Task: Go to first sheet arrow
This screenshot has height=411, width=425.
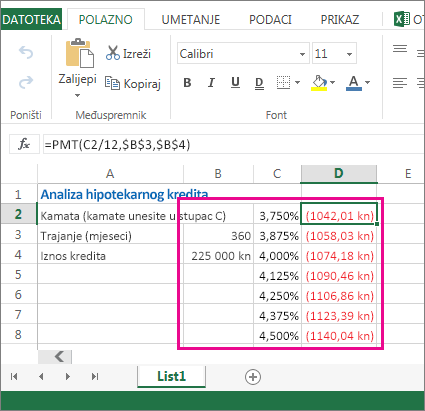Action: coord(14,377)
